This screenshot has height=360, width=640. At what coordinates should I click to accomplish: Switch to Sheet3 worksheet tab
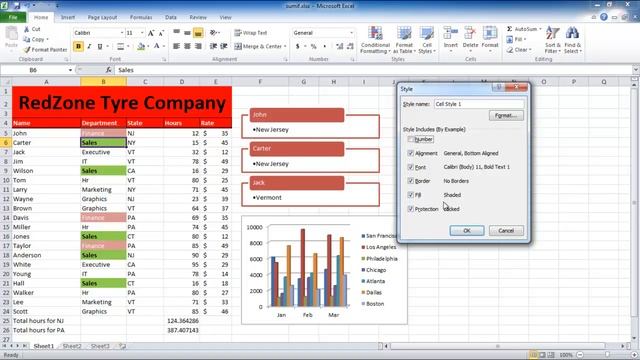[100, 346]
